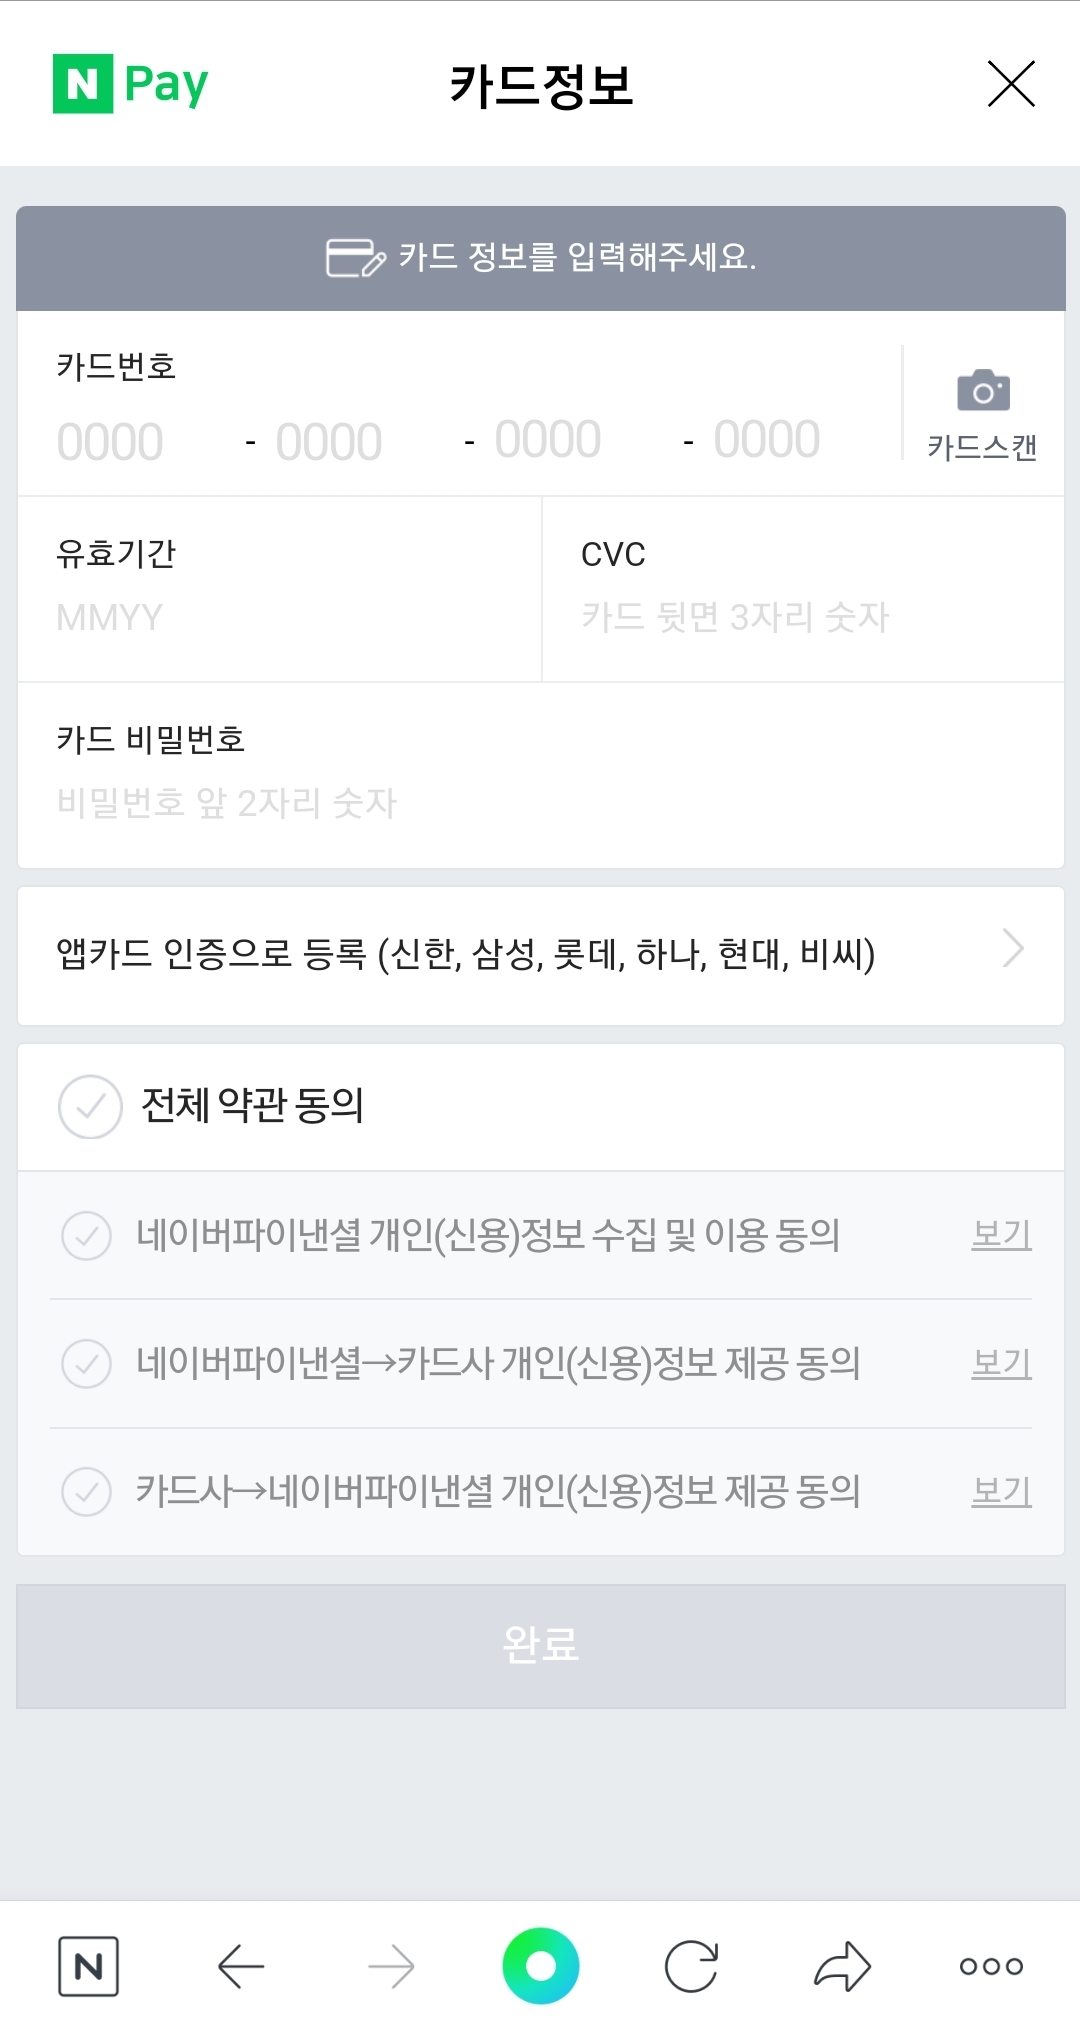Click the N Pay logo

click(131, 84)
